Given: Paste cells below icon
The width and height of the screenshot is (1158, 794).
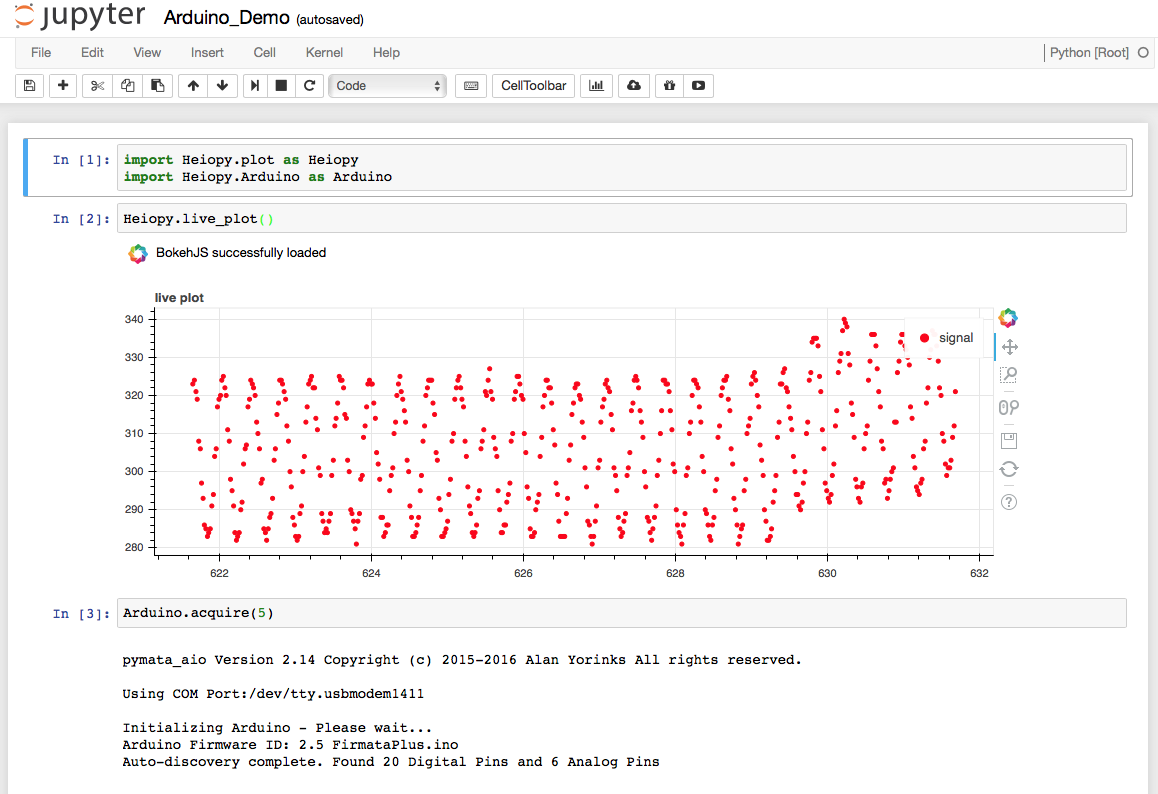Looking at the screenshot, I should click(157, 86).
